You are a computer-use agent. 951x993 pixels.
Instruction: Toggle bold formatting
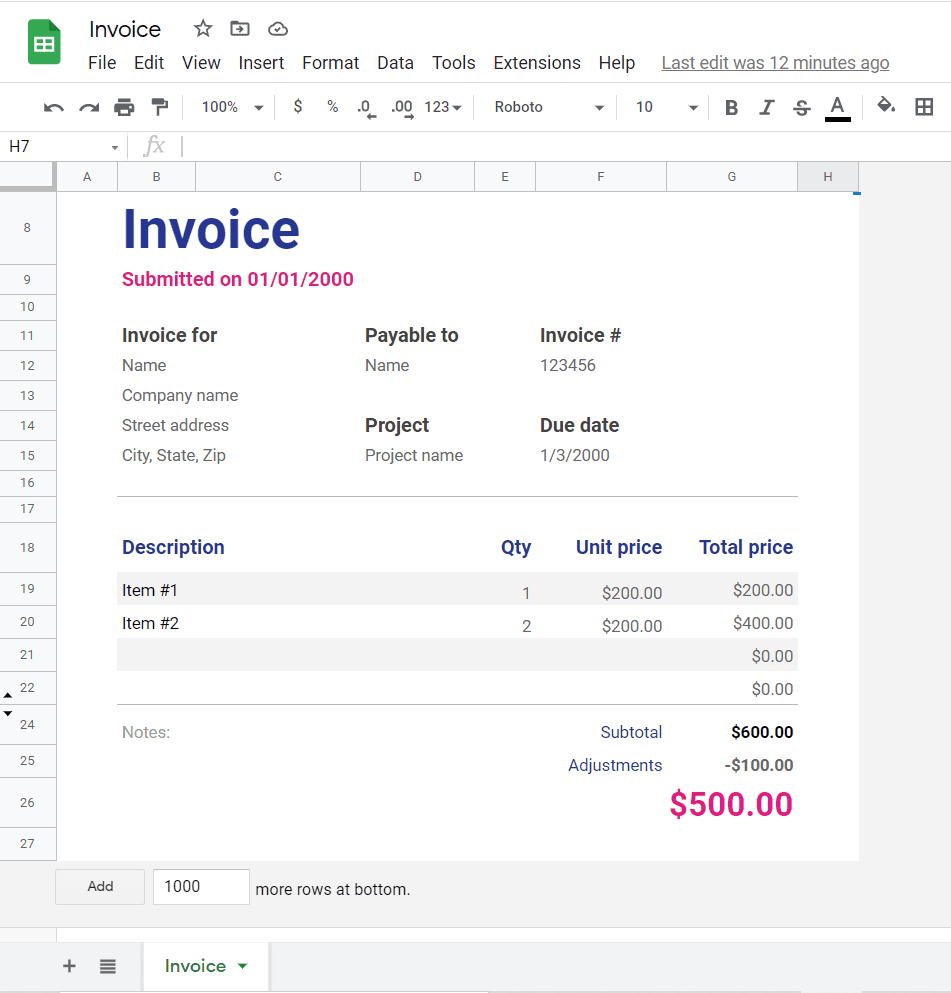pos(731,107)
